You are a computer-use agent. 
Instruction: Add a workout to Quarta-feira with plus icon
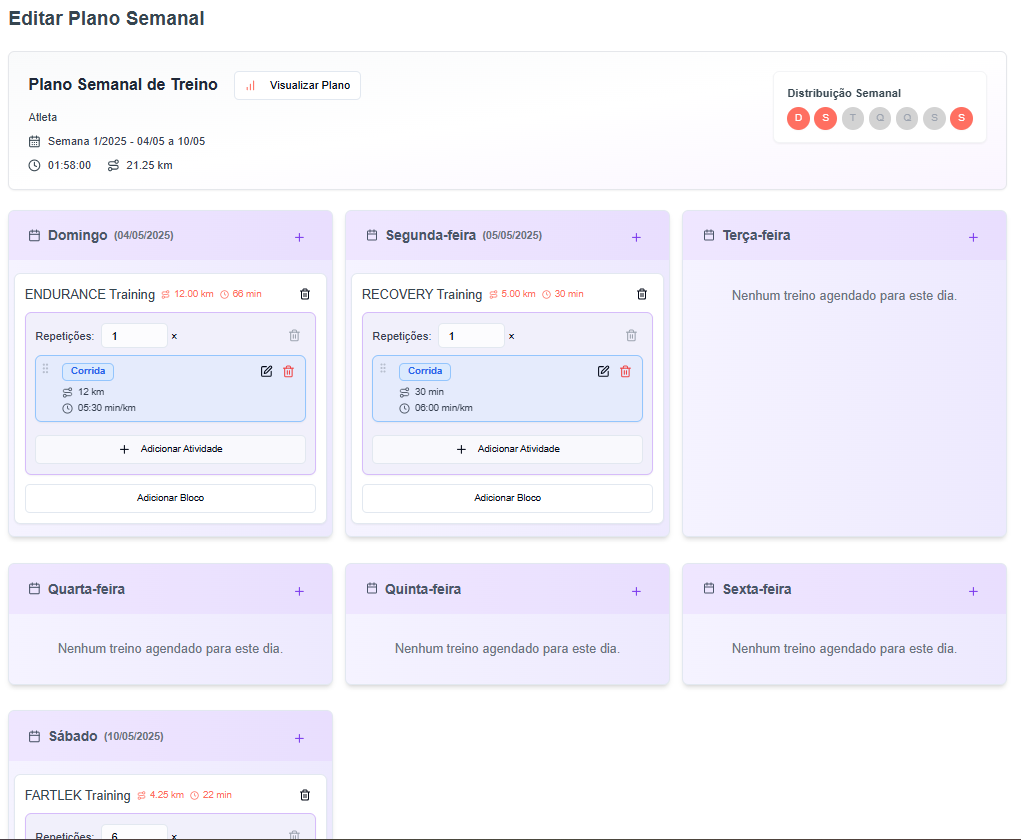pyautogui.click(x=300, y=591)
